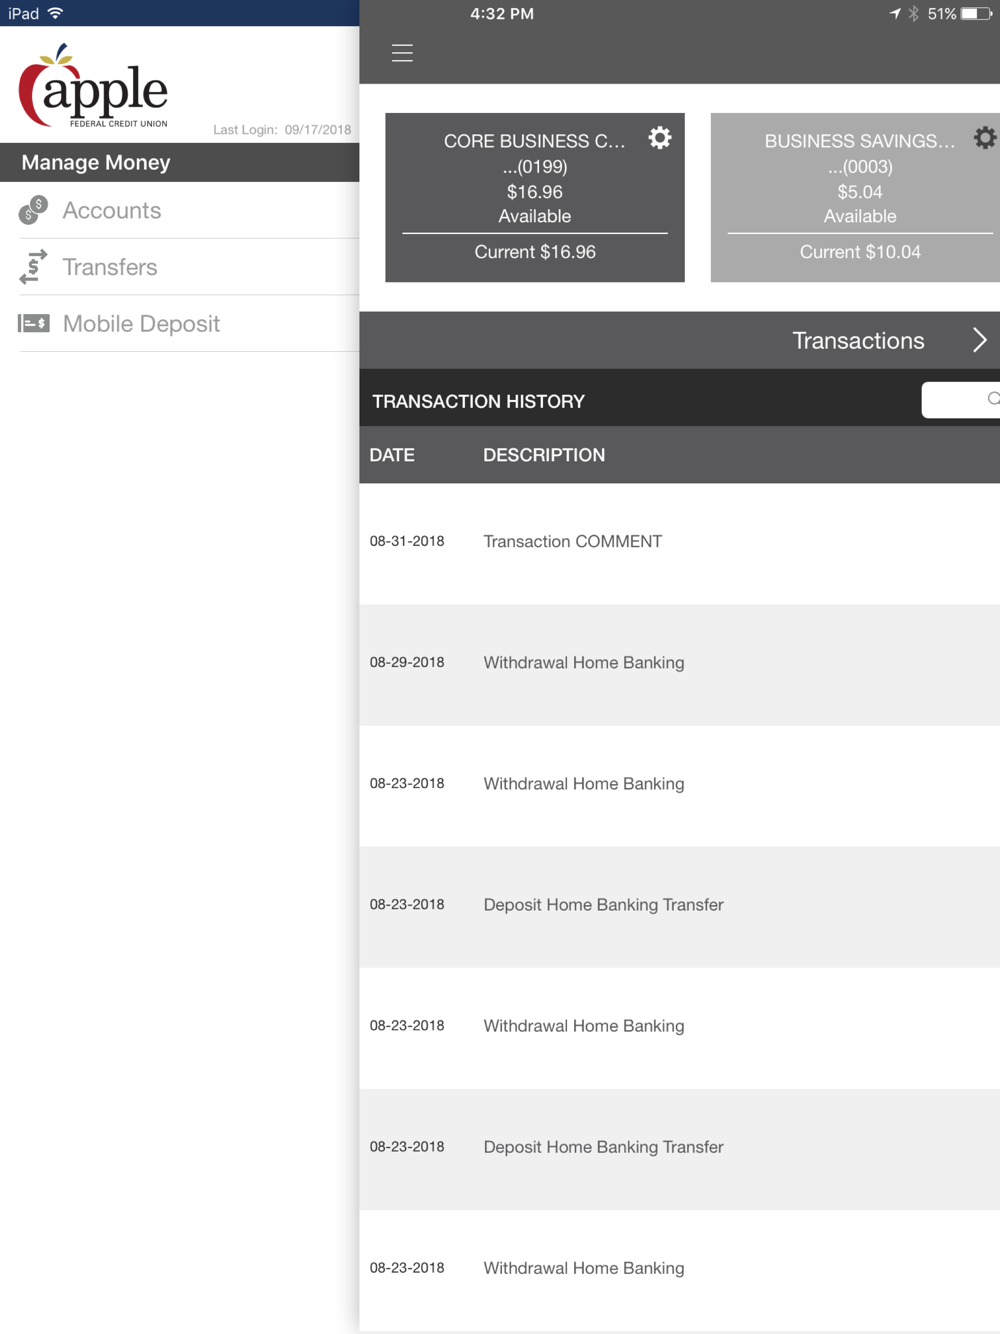Viewport: 1000px width, 1334px height.
Task: Click the $5.04 available balance
Action: click(x=860, y=192)
